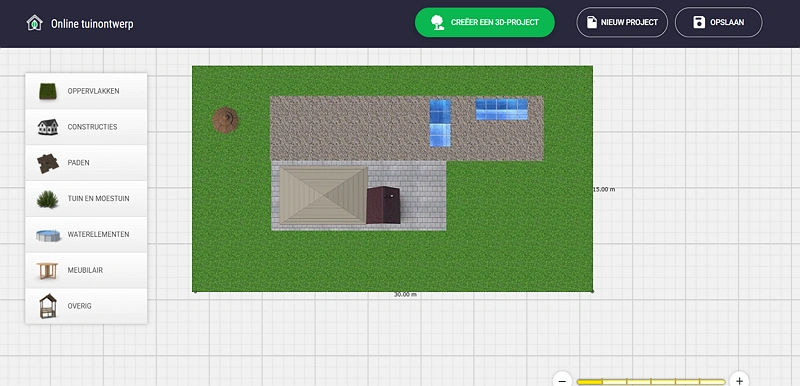The width and height of the screenshot is (800, 386).
Task: Zoom out with the minus button
Action: pos(562,381)
